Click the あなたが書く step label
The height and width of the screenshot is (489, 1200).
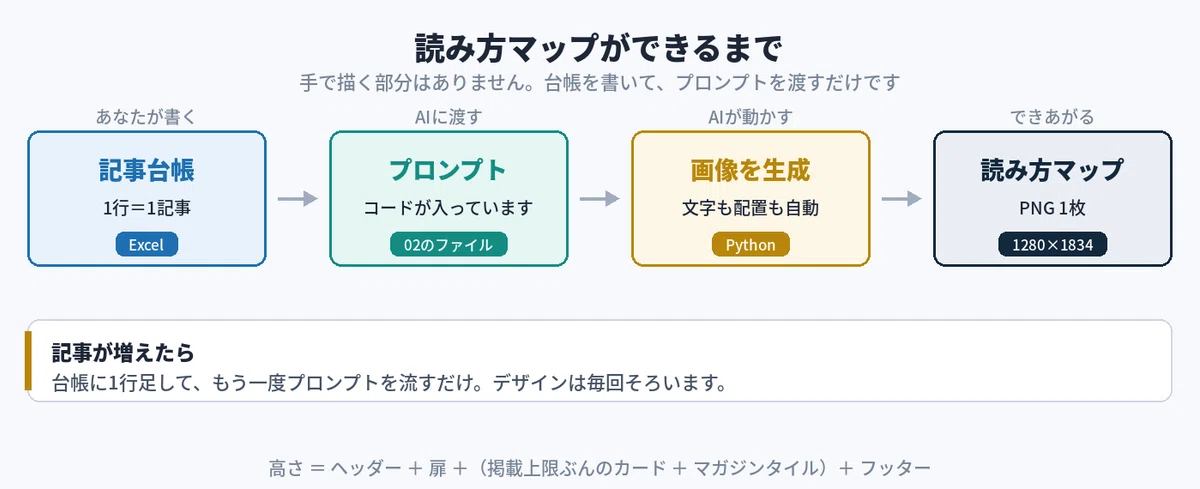(147, 117)
